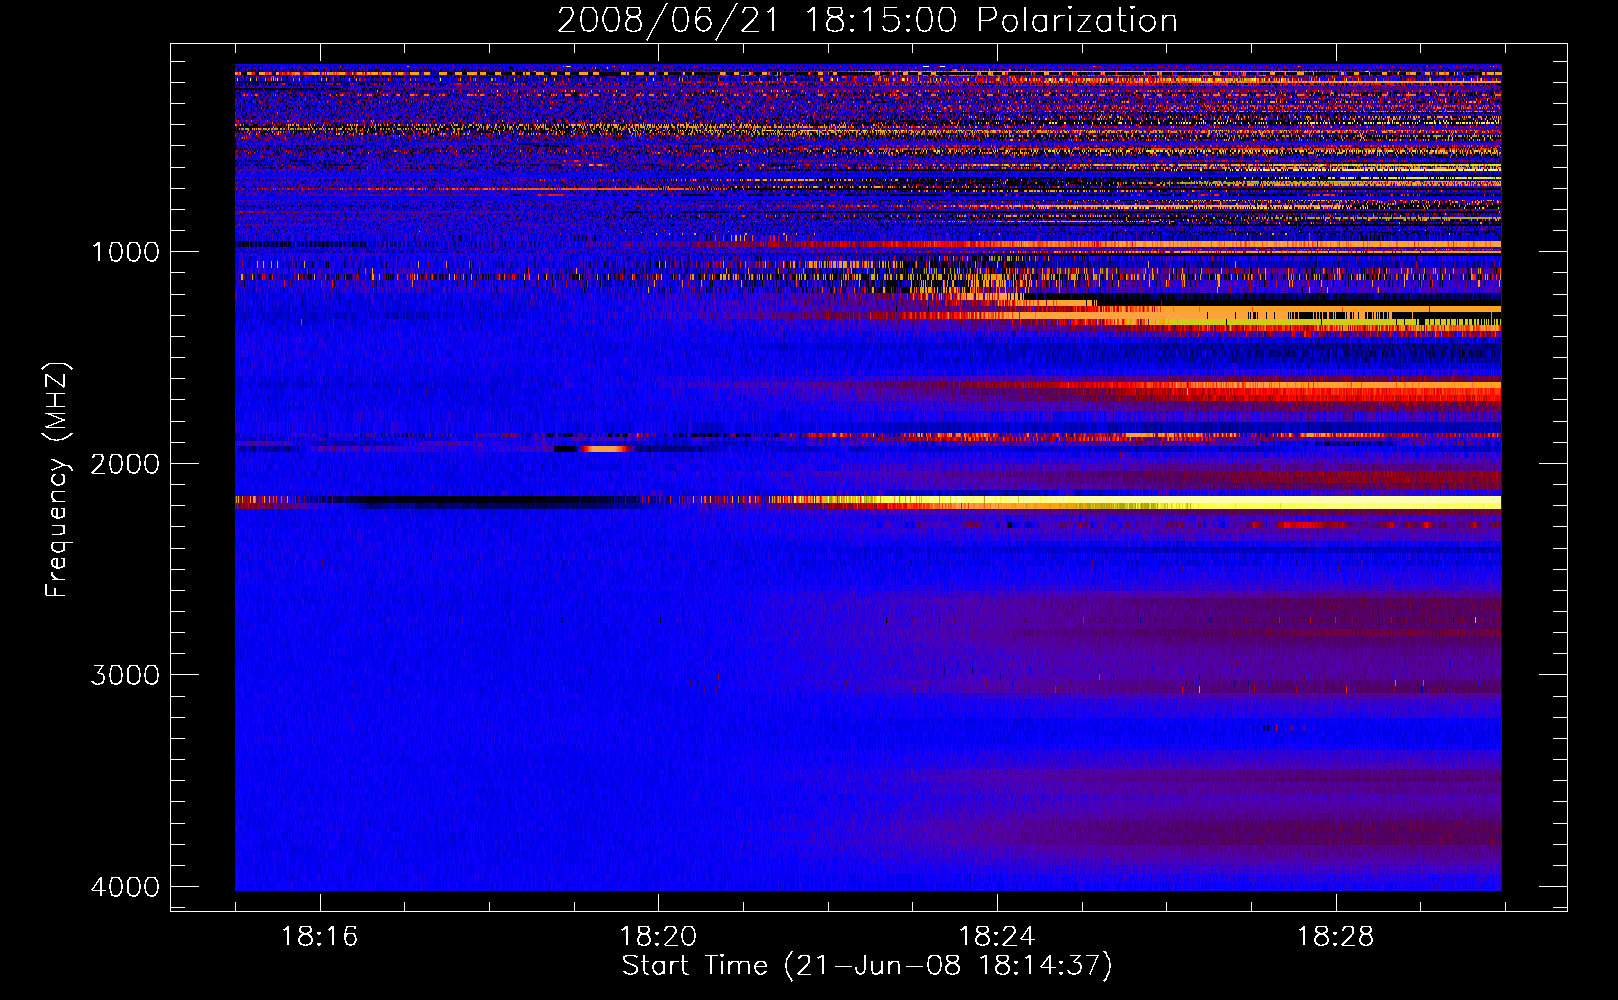Click the plot title "2008/06/21 18:15:00 Polarization"
This screenshot has width=1618, height=1000.
coord(867,20)
